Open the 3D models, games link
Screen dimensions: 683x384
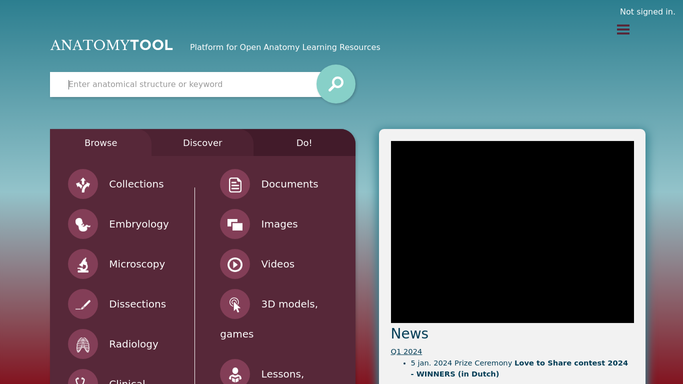tap(289, 304)
